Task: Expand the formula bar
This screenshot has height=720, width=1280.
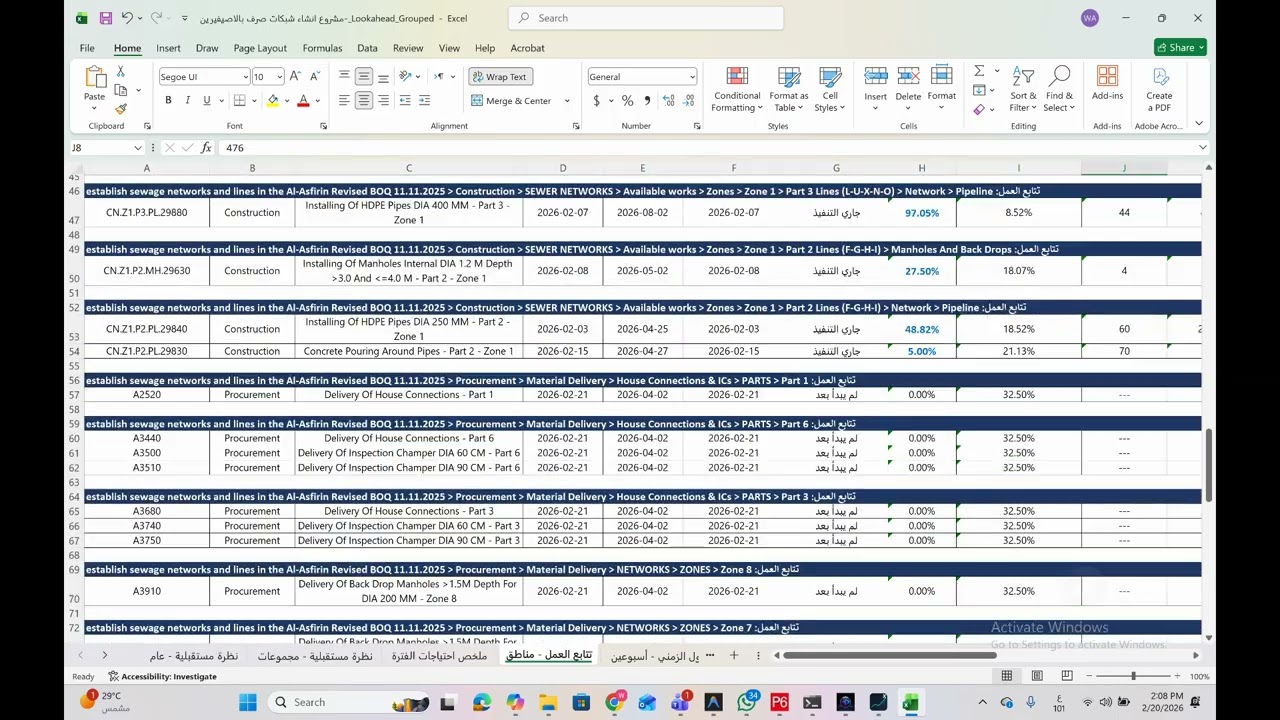Action: click(x=1202, y=147)
